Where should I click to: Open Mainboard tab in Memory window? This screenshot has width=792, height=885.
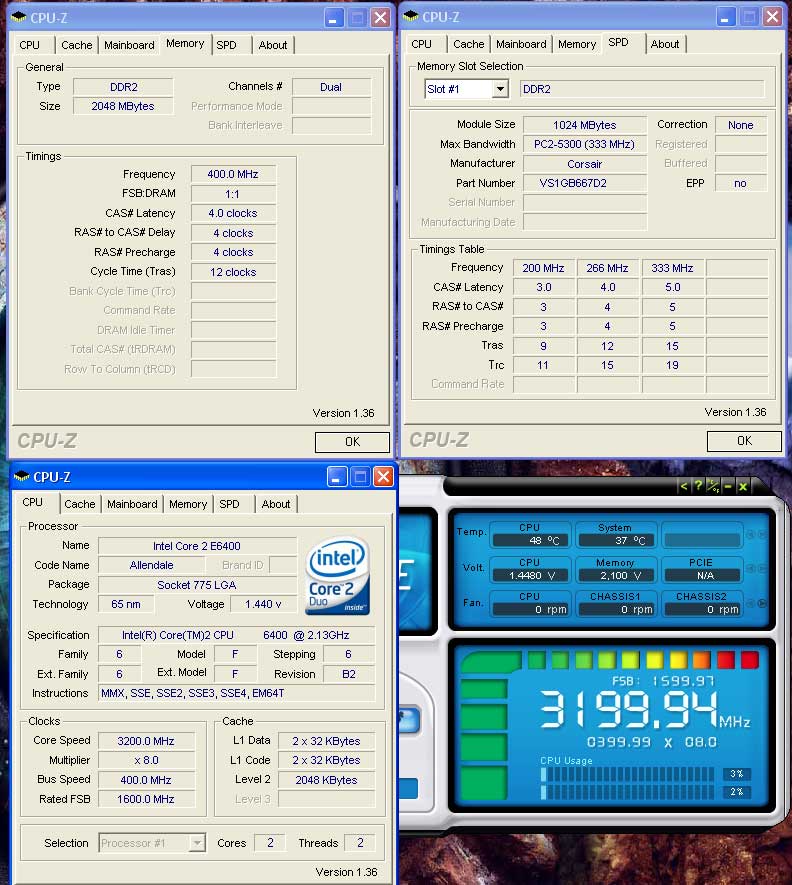(129, 45)
